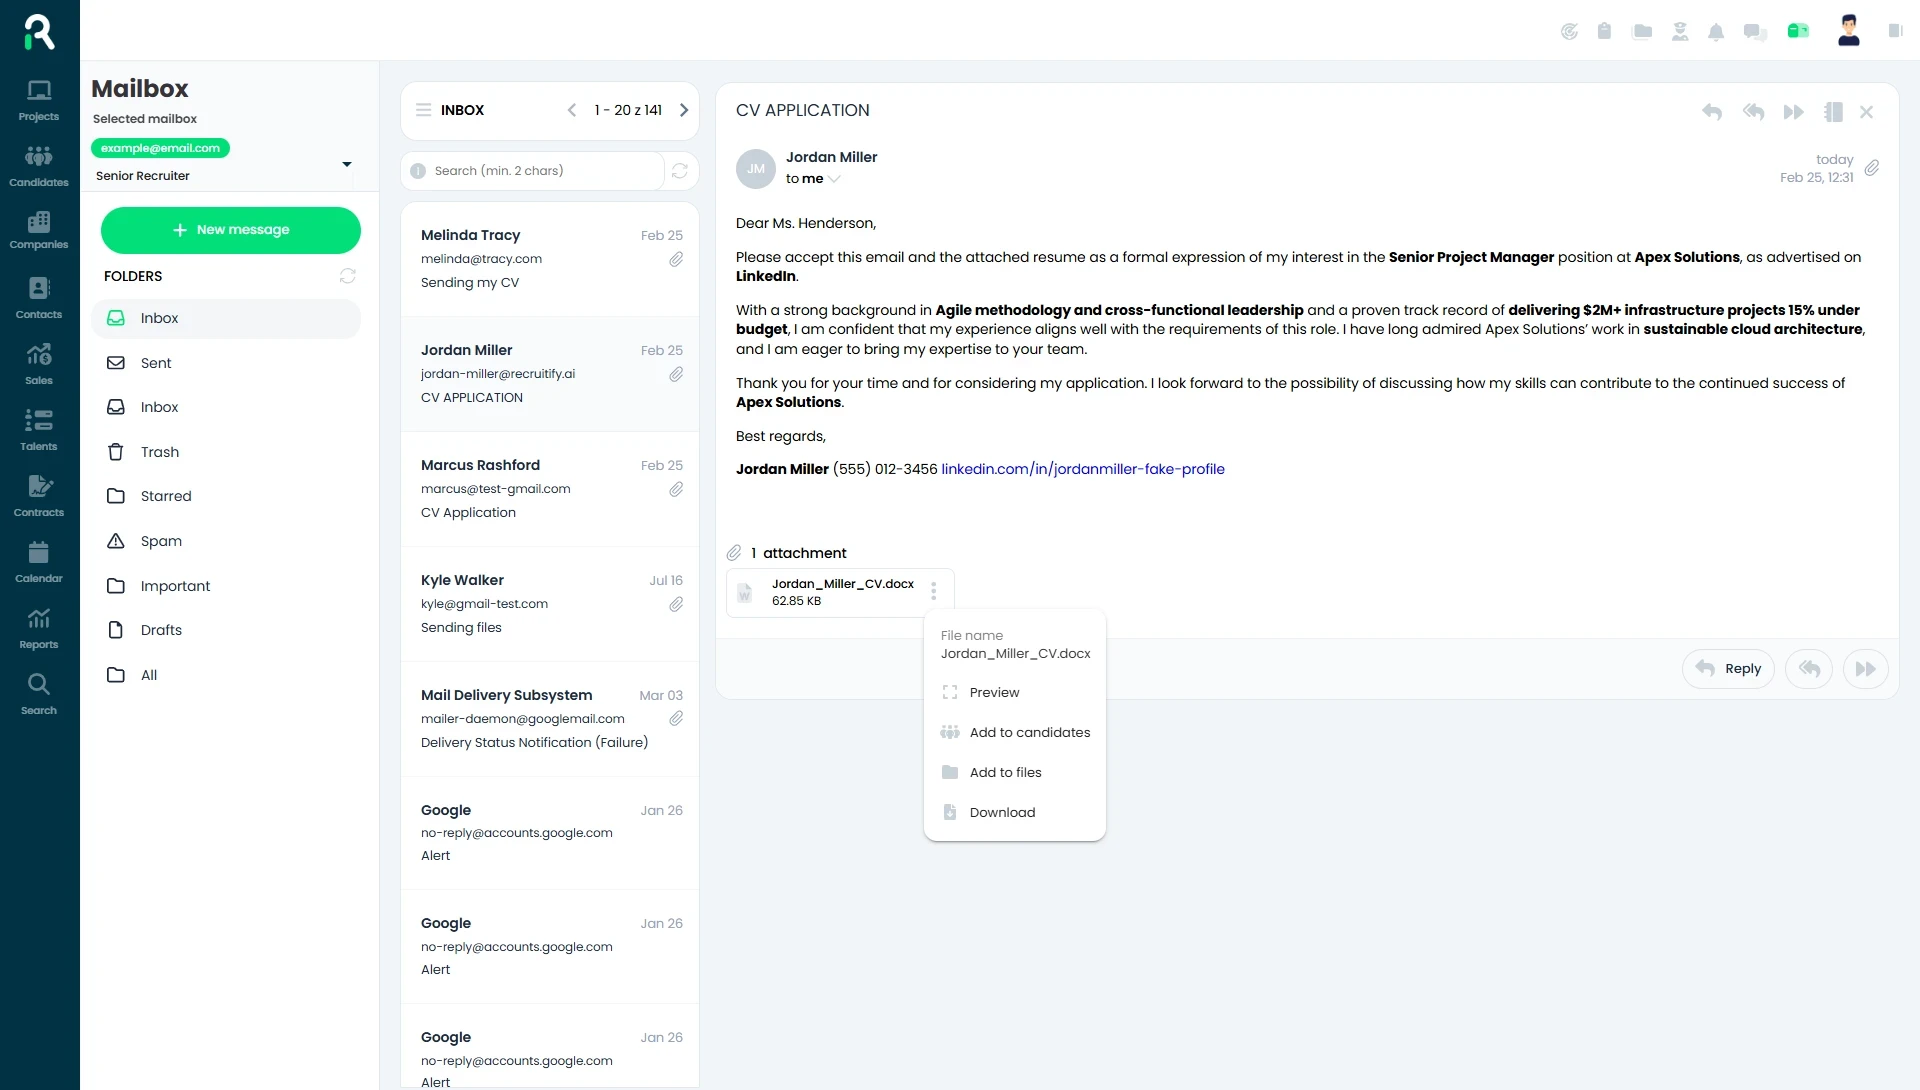Toggle the inbox hamburger menu
Image resolution: width=1920 pixels, height=1090 pixels.
(424, 110)
